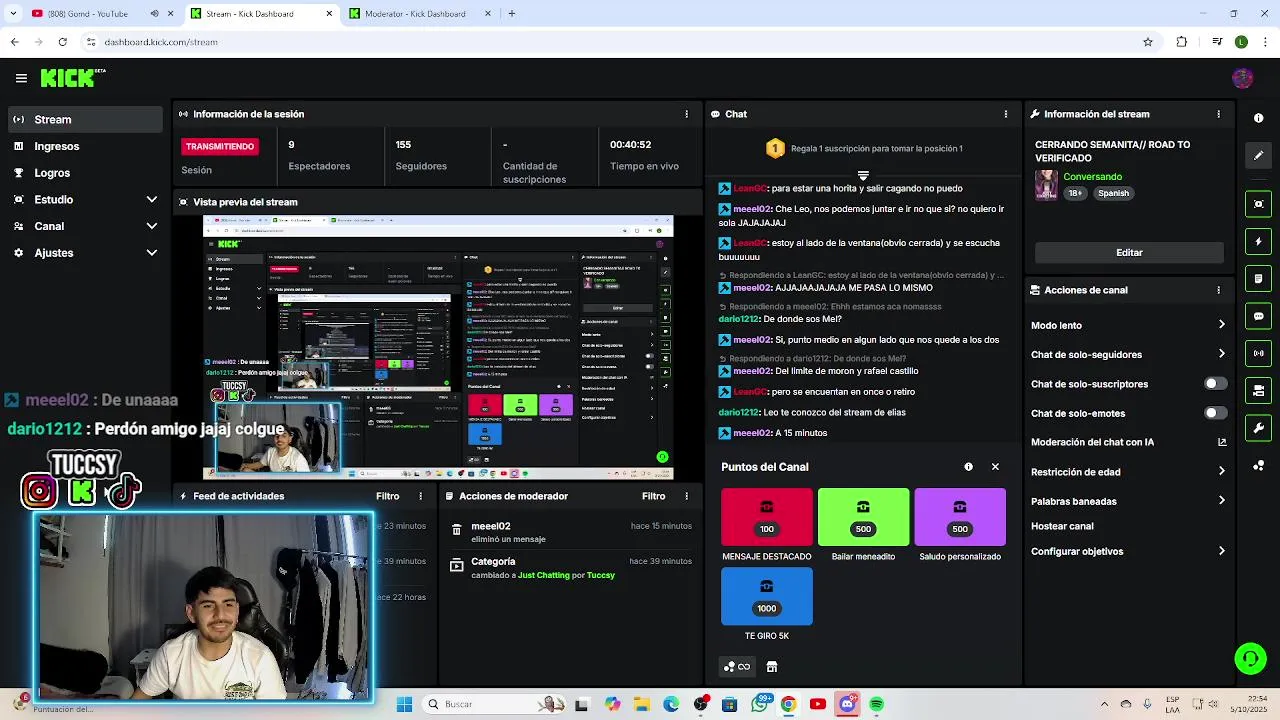Open info for Puntos del Canal
This screenshot has width=1280, height=720.
[968, 467]
